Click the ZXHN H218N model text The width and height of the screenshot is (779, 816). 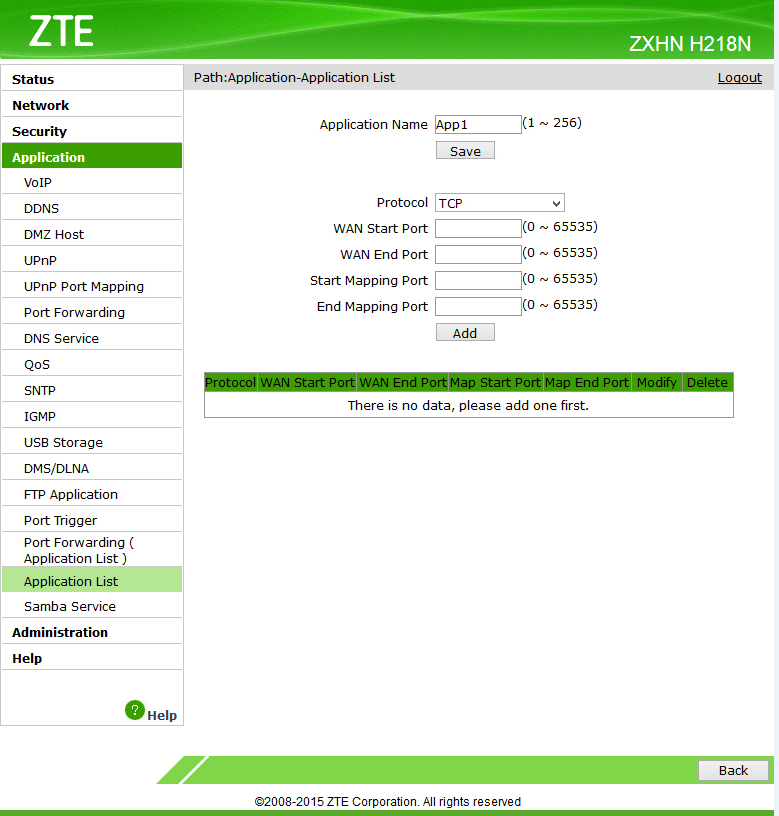point(689,44)
